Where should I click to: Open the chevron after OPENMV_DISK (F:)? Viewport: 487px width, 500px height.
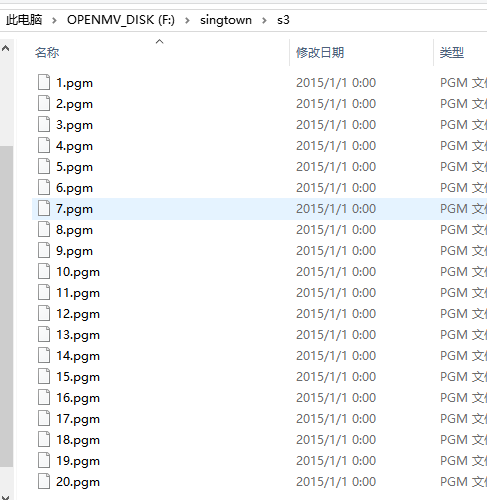coord(187,21)
